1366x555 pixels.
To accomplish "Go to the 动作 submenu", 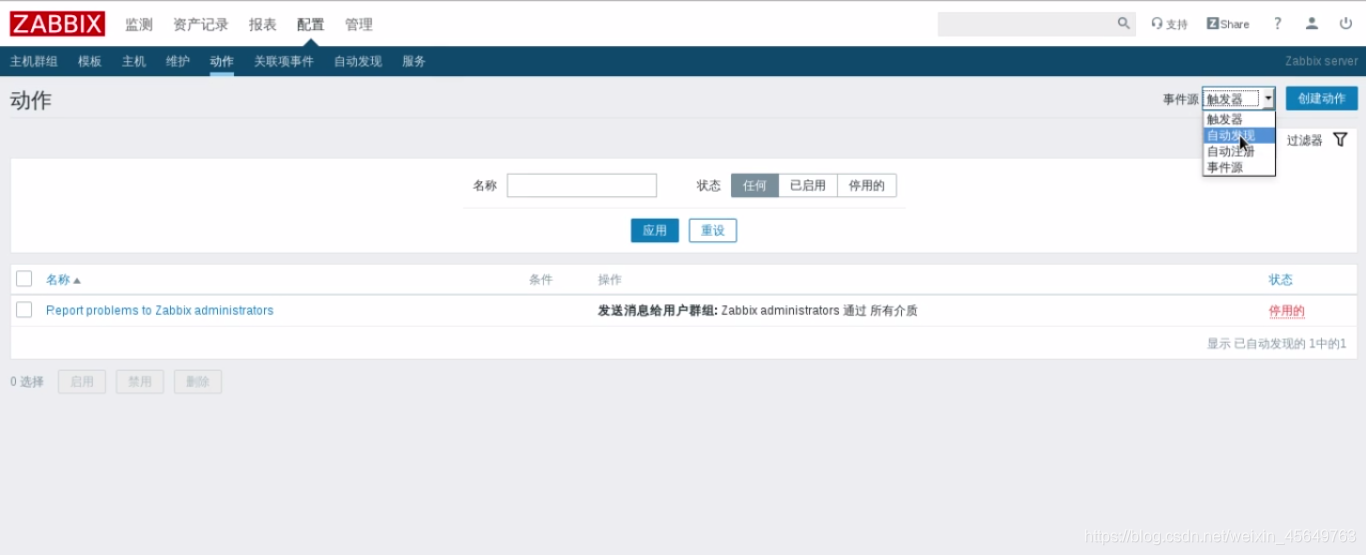I will coord(222,61).
